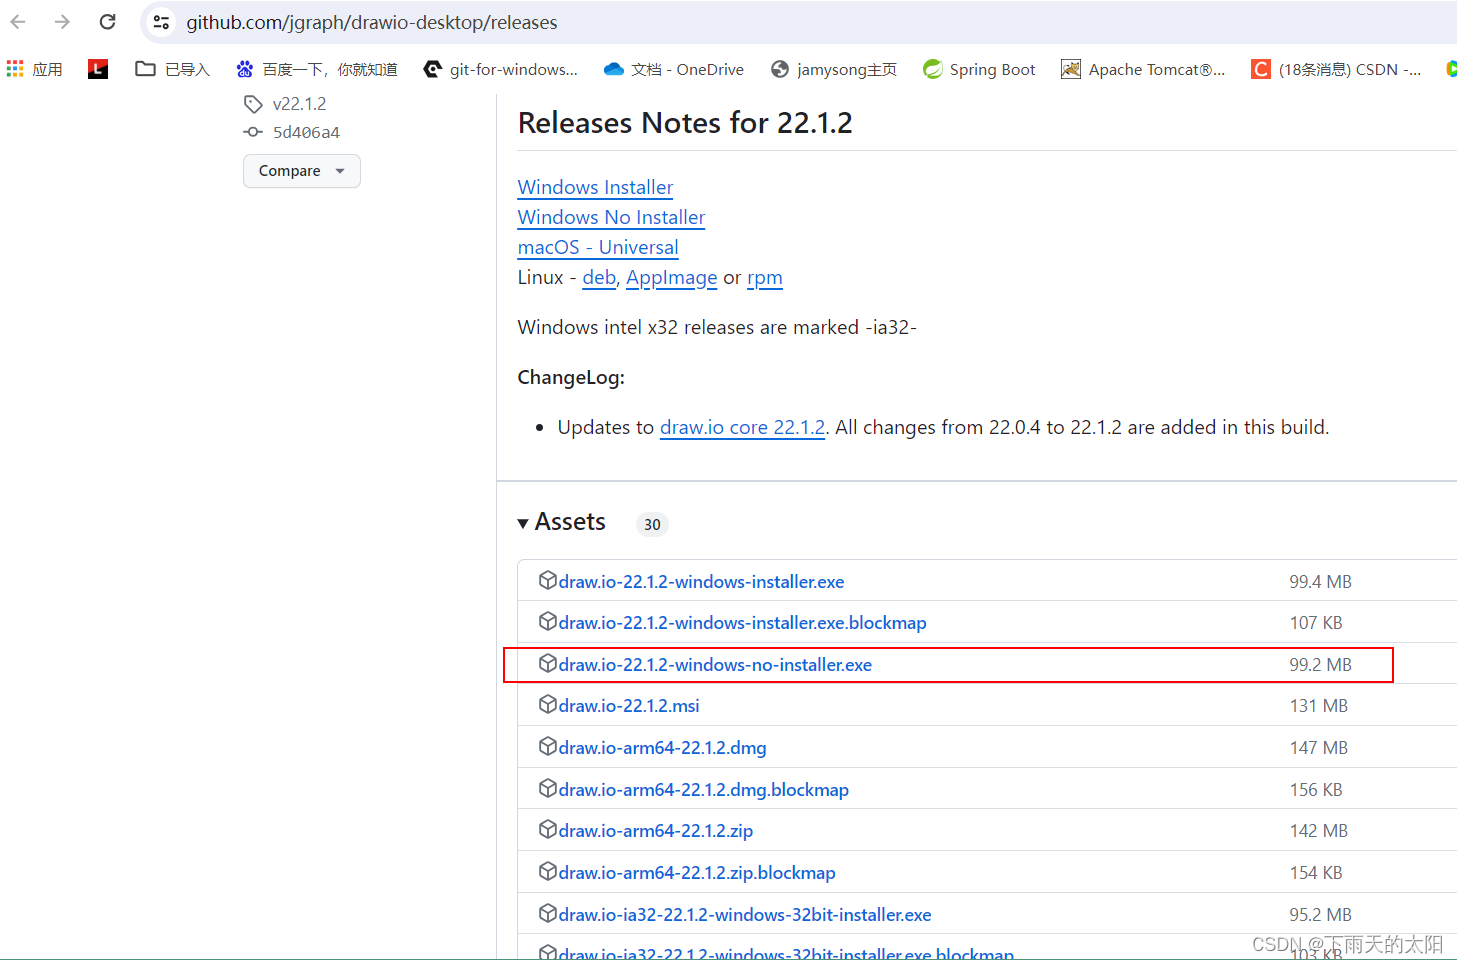Click the 131 MB file size text
The height and width of the screenshot is (963, 1457).
[1319, 706]
